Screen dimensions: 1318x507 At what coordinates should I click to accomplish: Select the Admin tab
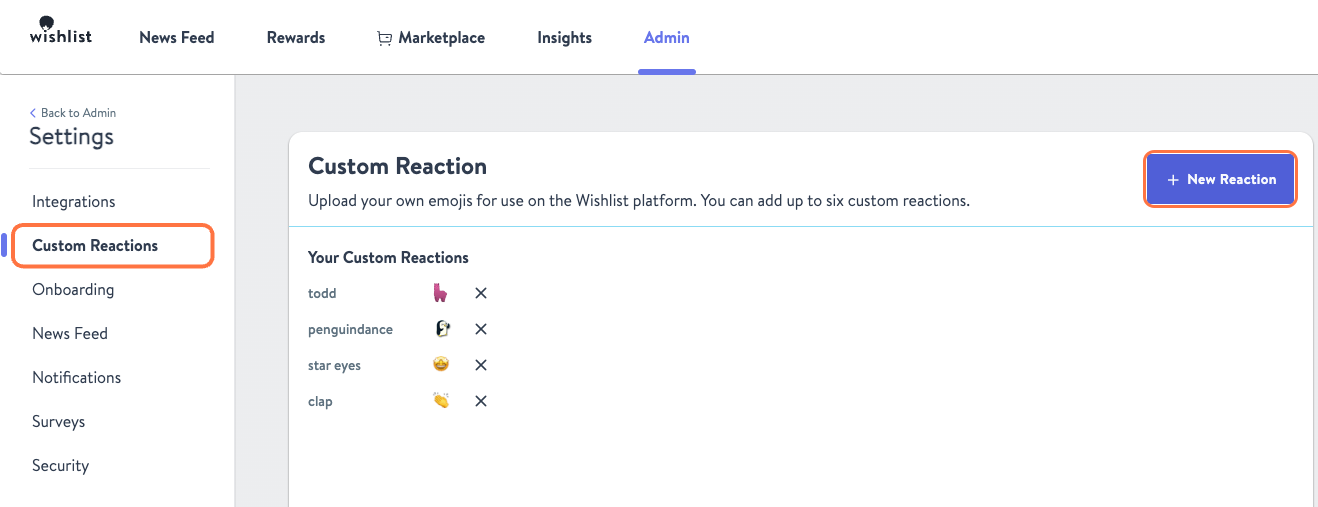[667, 37]
